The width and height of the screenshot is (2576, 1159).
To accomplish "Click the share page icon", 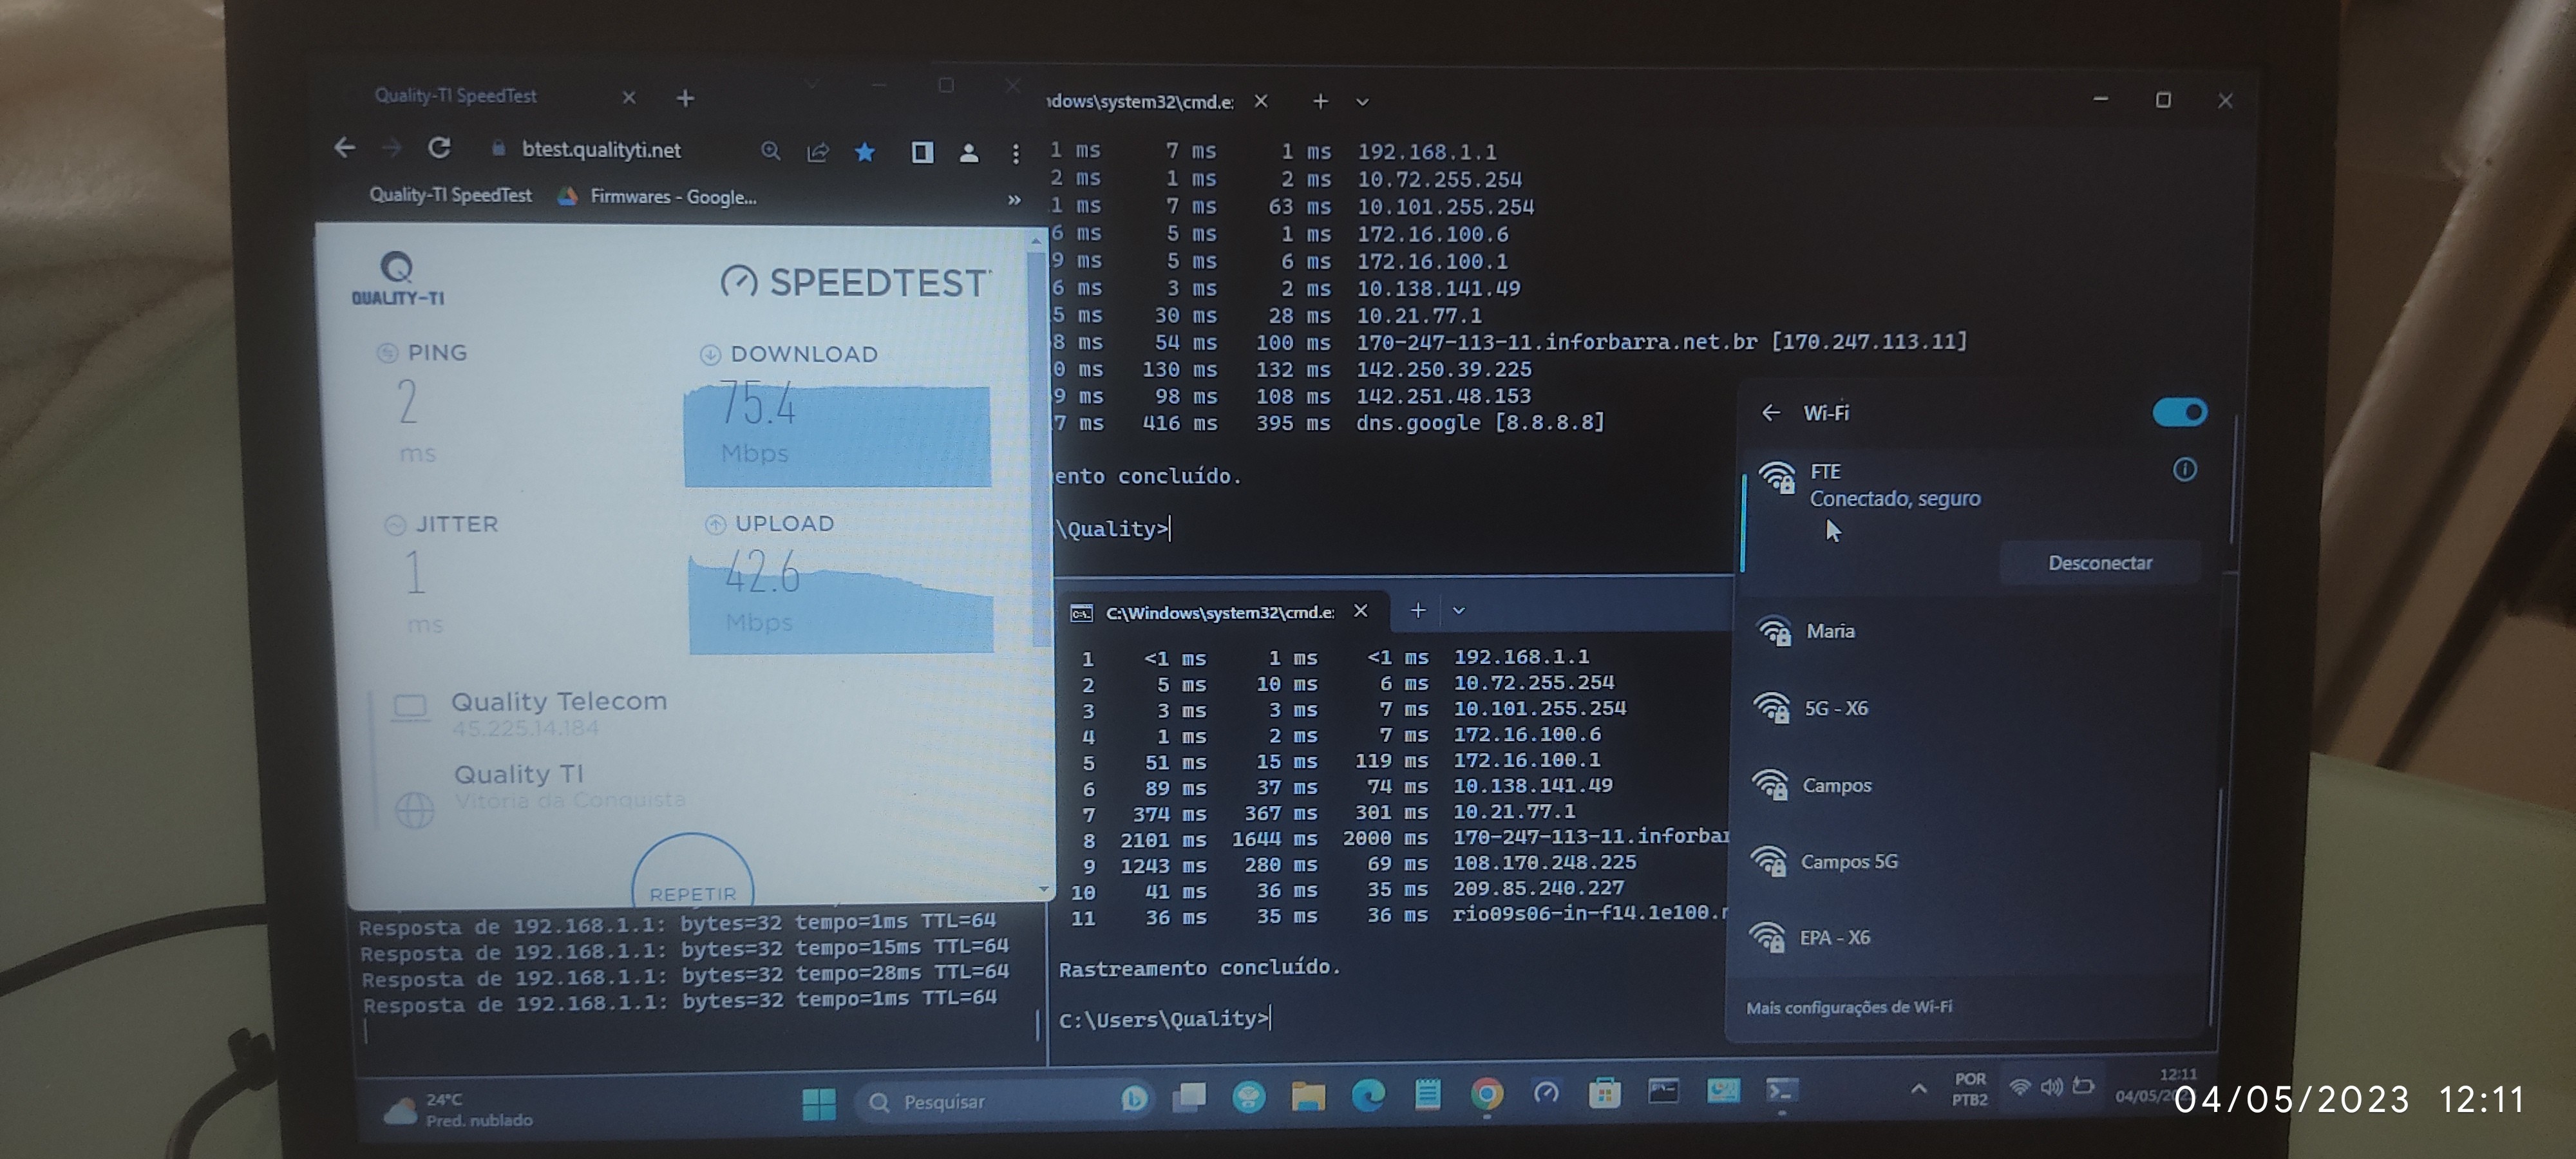I will (818, 152).
